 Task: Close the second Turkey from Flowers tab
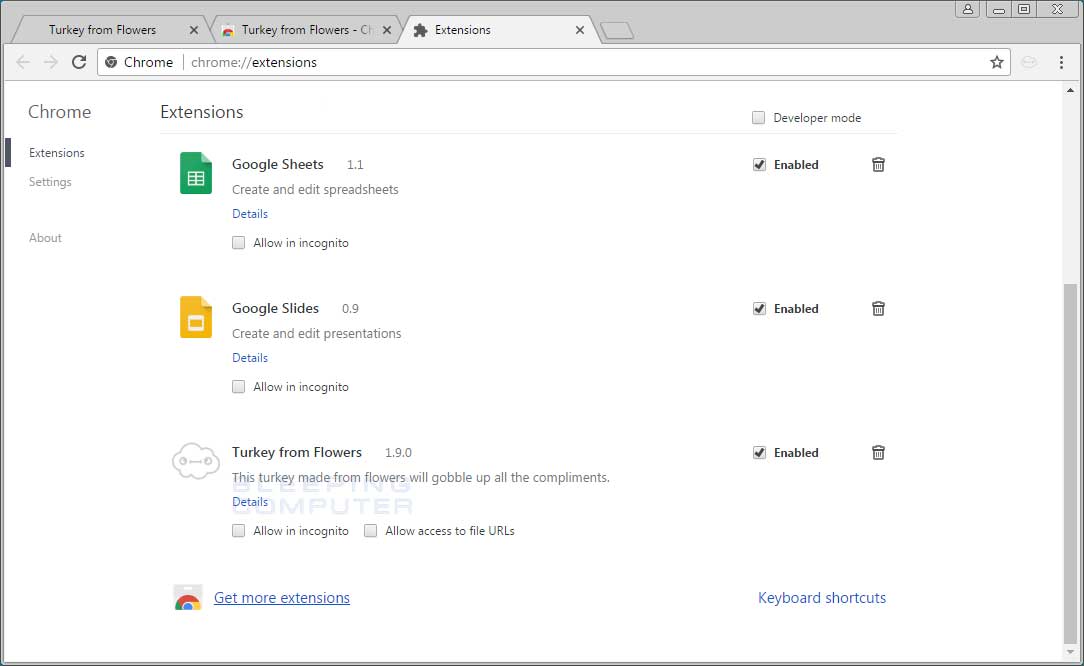click(386, 30)
